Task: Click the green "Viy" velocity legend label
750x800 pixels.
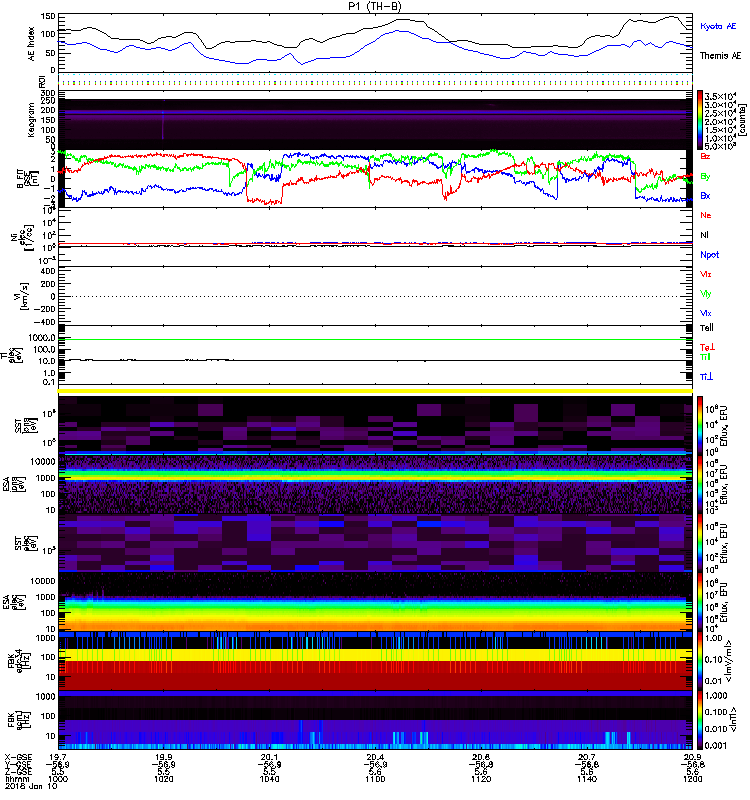Action: (705, 294)
